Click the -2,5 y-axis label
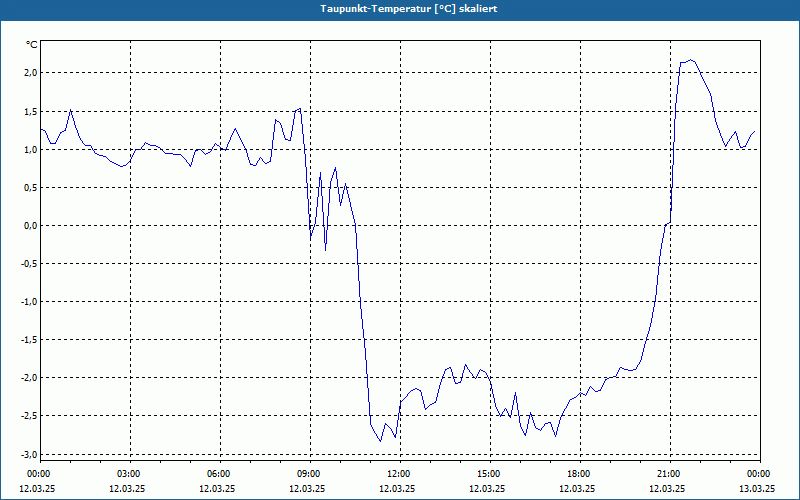The width and height of the screenshot is (800, 500). (x=30, y=416)
